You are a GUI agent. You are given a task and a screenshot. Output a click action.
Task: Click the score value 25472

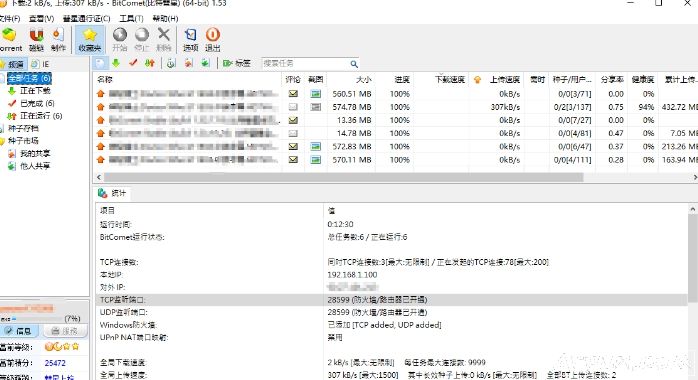tap(55, 363)
